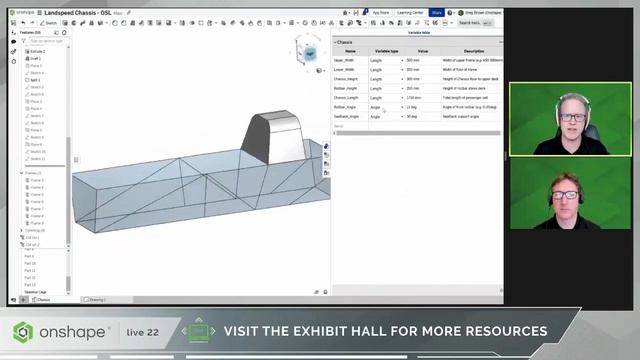Click the Search tools field
This screenshot has width=640, height=360.
(x=476, y=23)
